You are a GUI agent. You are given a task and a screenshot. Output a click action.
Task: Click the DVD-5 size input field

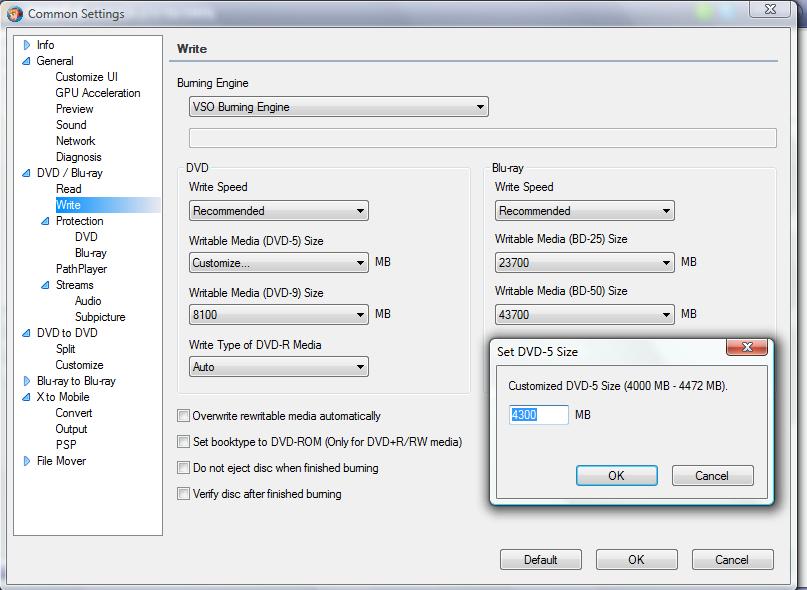538,414
